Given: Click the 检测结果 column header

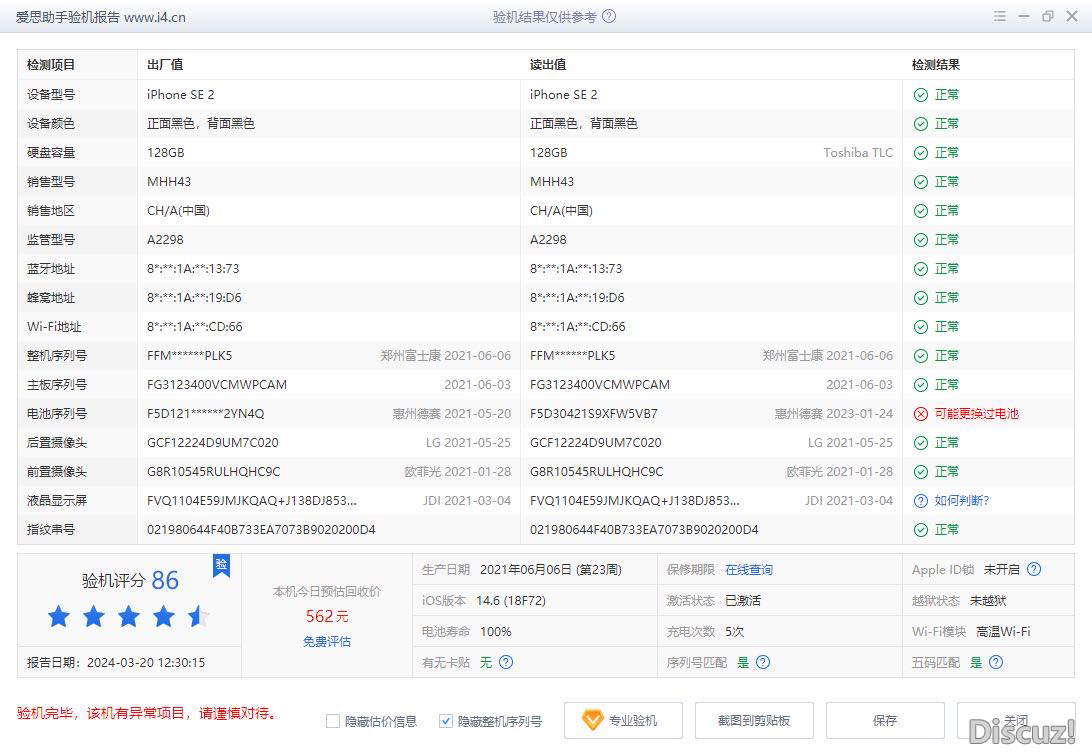Looking at the screenshot, I should pos(936,65).
